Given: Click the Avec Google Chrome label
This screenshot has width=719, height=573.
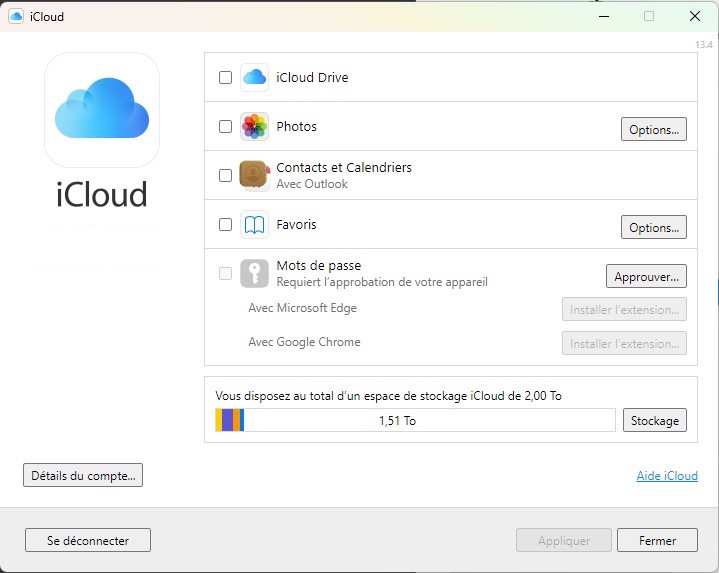Looking at the screenshot, I should click(304, 342).
